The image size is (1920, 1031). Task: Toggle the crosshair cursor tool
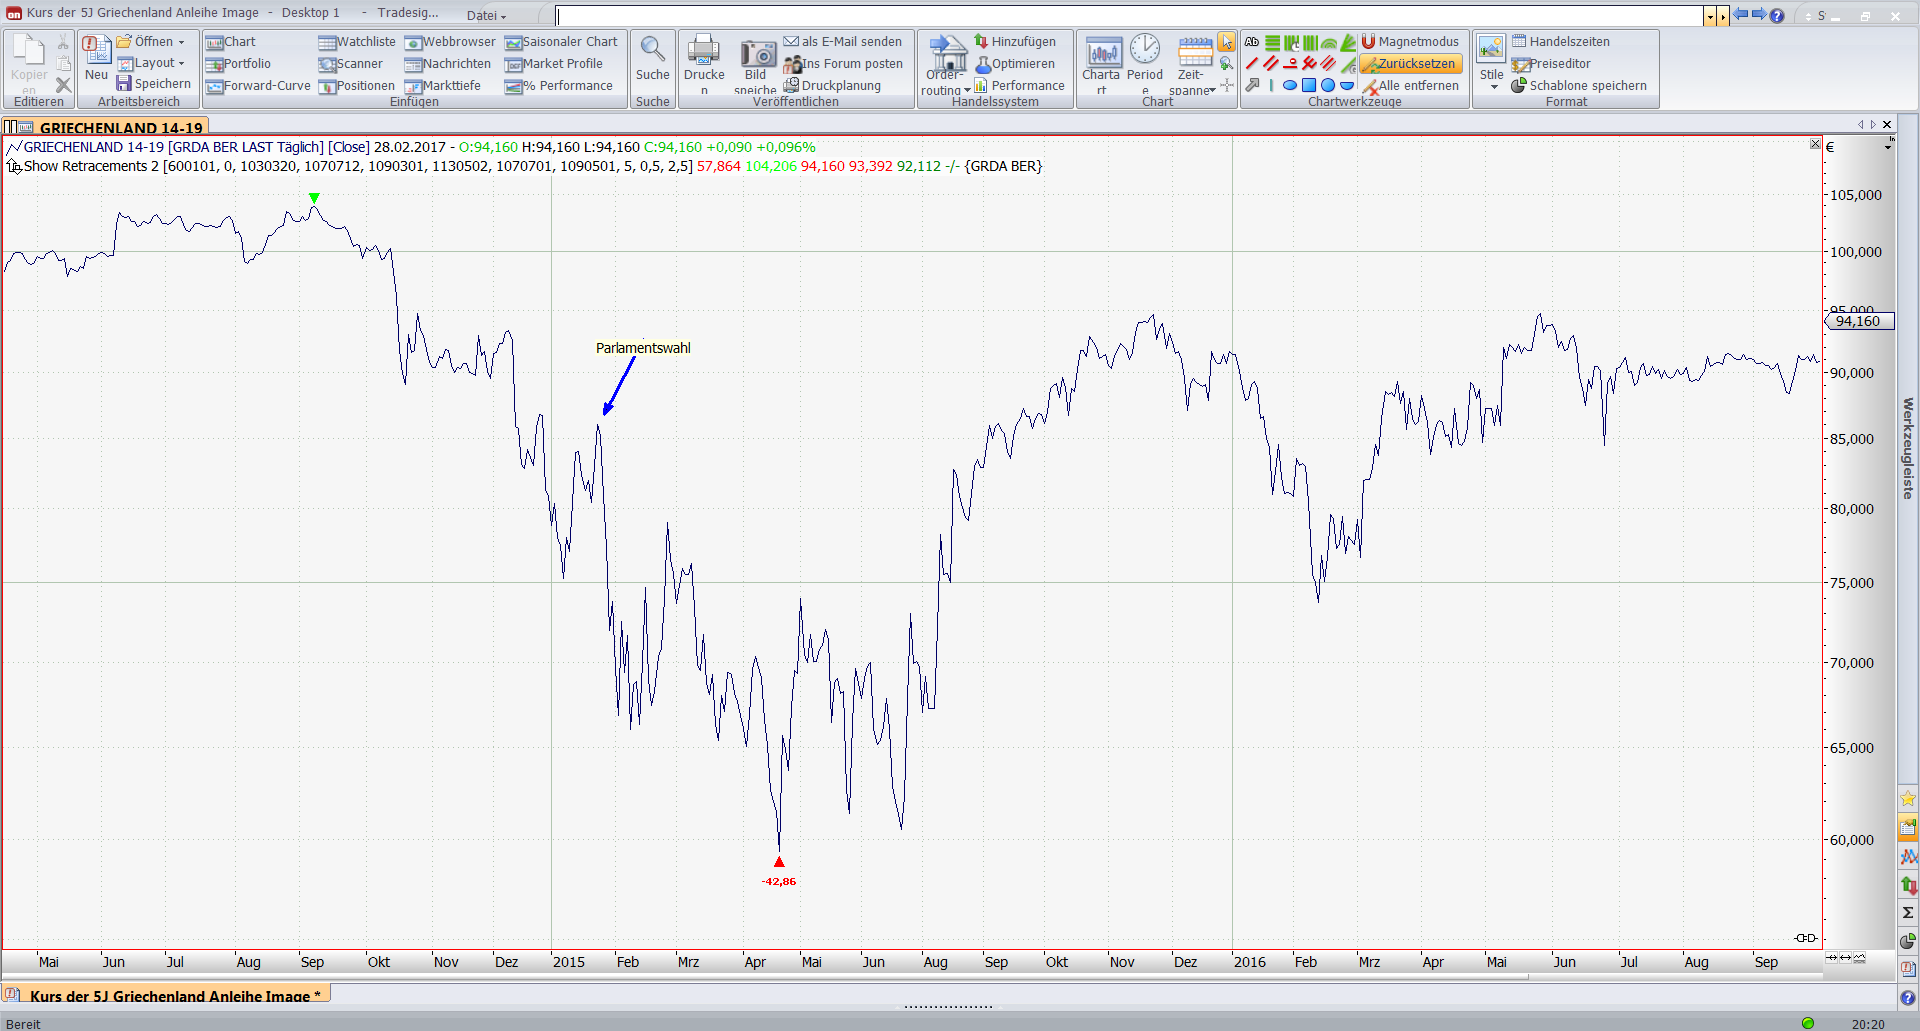[1227, 86]
